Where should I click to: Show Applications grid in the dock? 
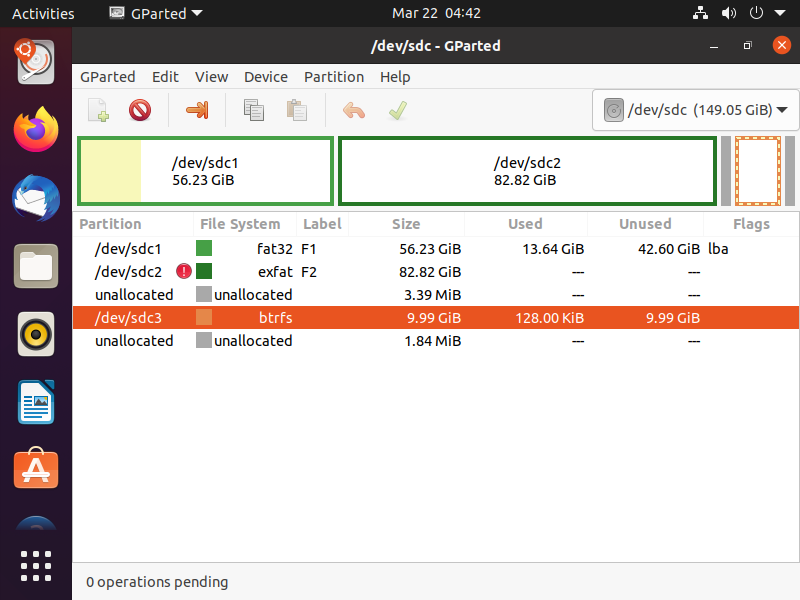pos(36,566)
